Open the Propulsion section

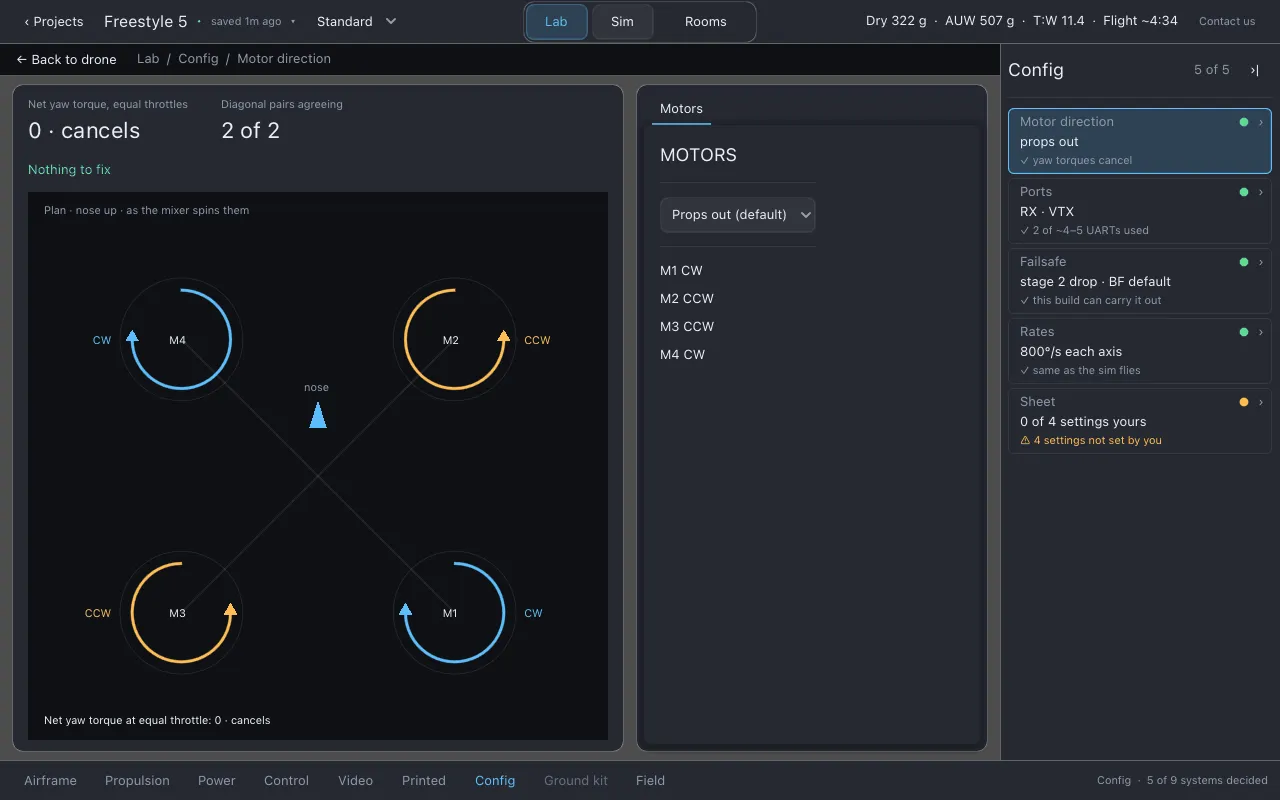click(x=137, y=780)
